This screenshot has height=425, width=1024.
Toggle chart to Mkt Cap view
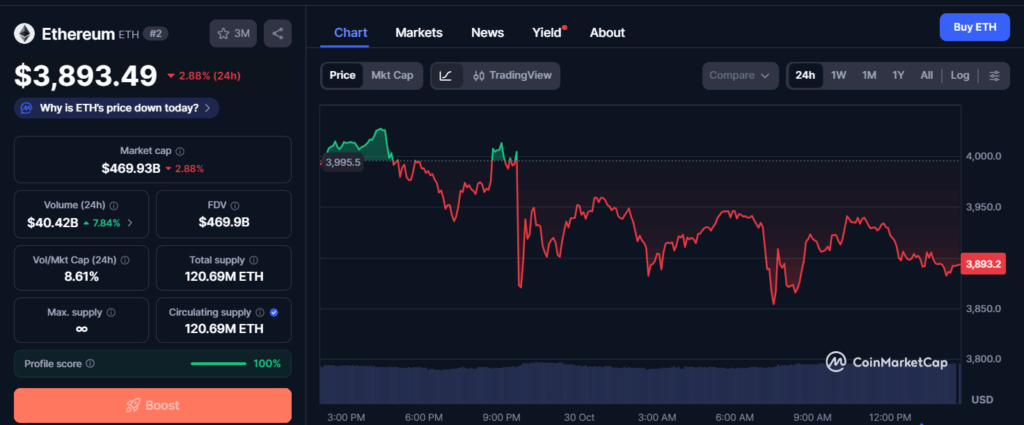tap(392, 75)
